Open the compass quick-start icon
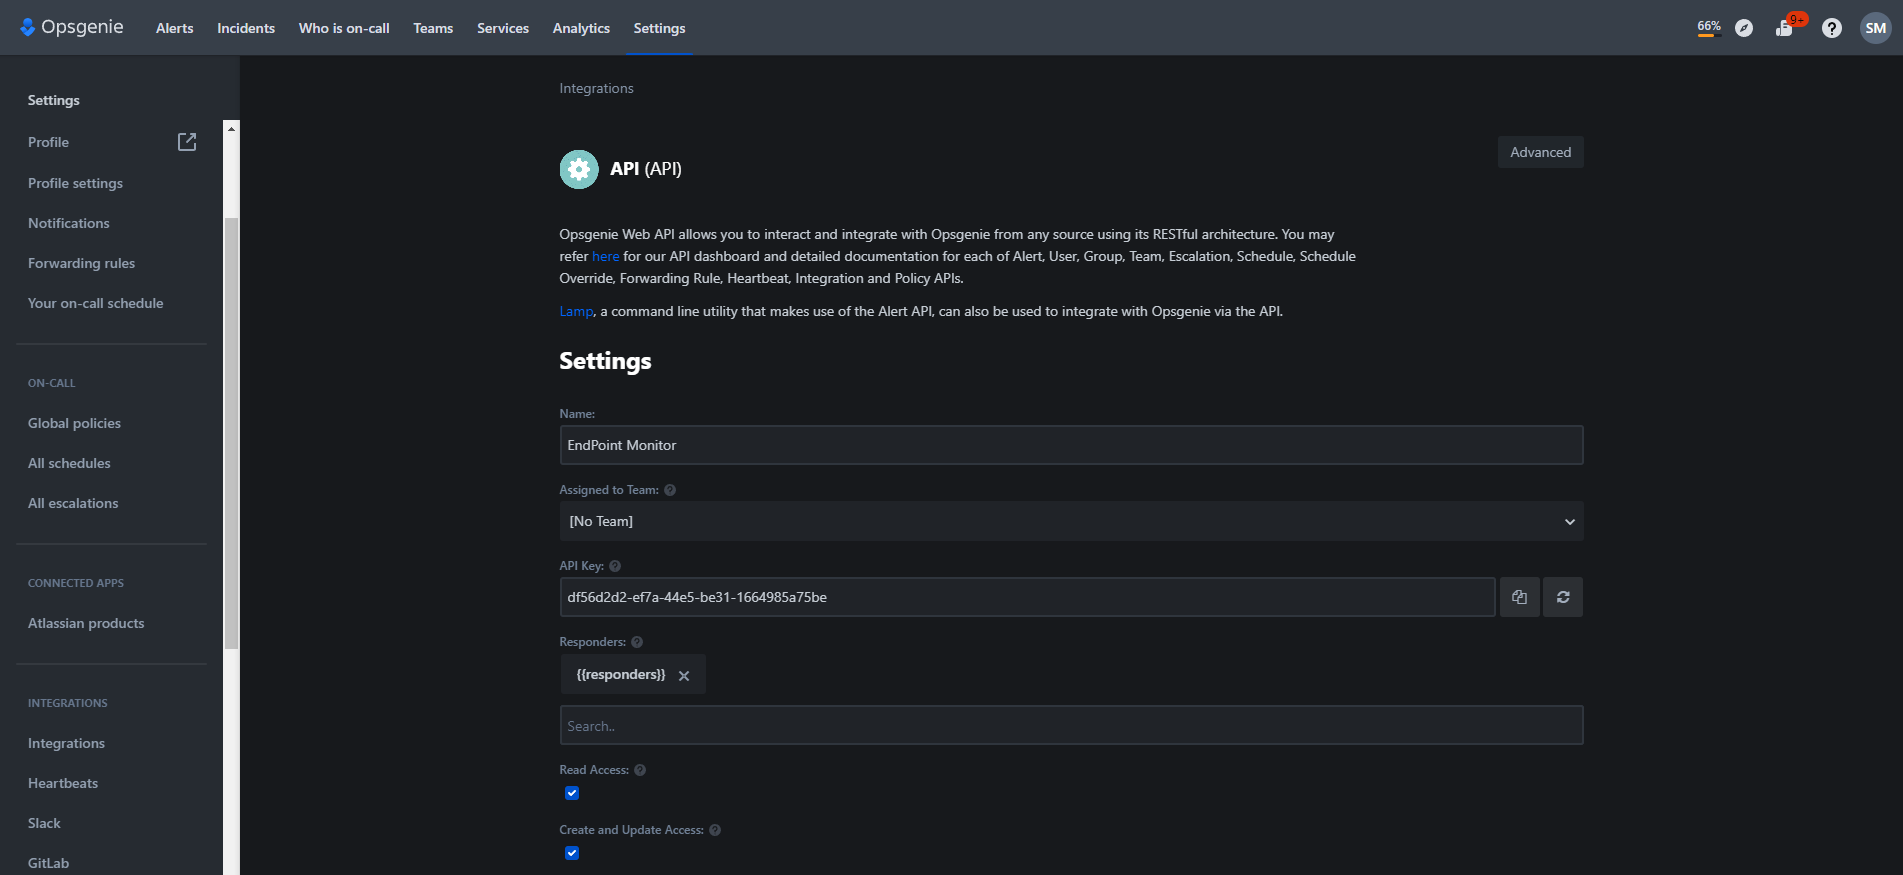The width and height of the screenshot is (1903, 875). tap(1744, 28)
